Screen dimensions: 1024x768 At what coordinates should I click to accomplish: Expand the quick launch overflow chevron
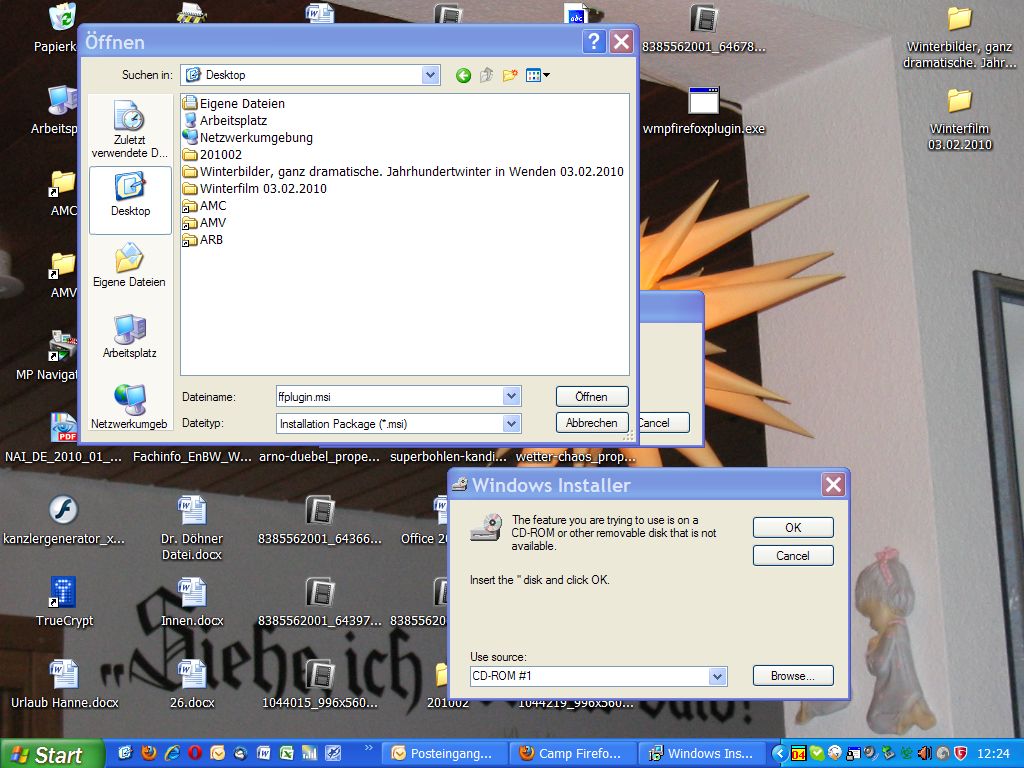click(369, 748)
